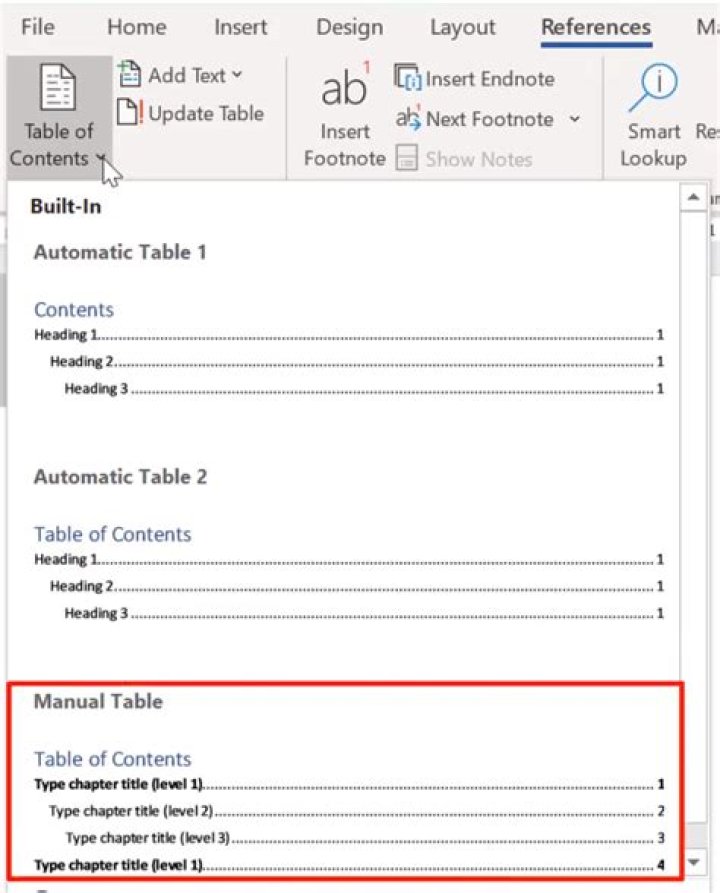Click the Show Notes icon
Screen dimensions: 720x893
pos(406,159)
